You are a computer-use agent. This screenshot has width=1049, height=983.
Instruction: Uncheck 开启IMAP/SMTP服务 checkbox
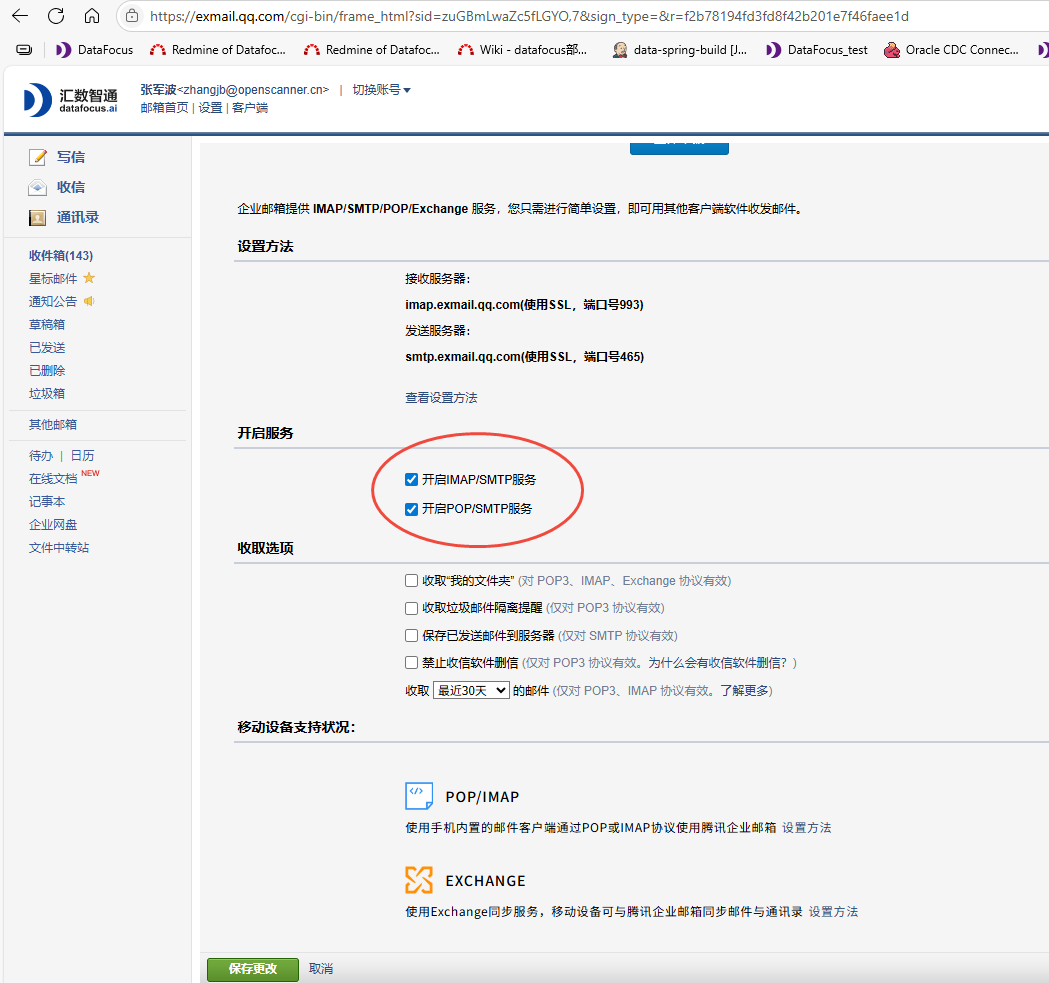coord(411,480)
